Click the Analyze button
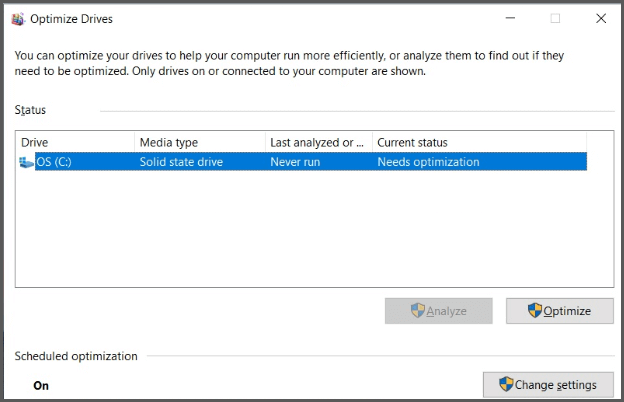Screen dimensions: 624x402 (439, 311)
